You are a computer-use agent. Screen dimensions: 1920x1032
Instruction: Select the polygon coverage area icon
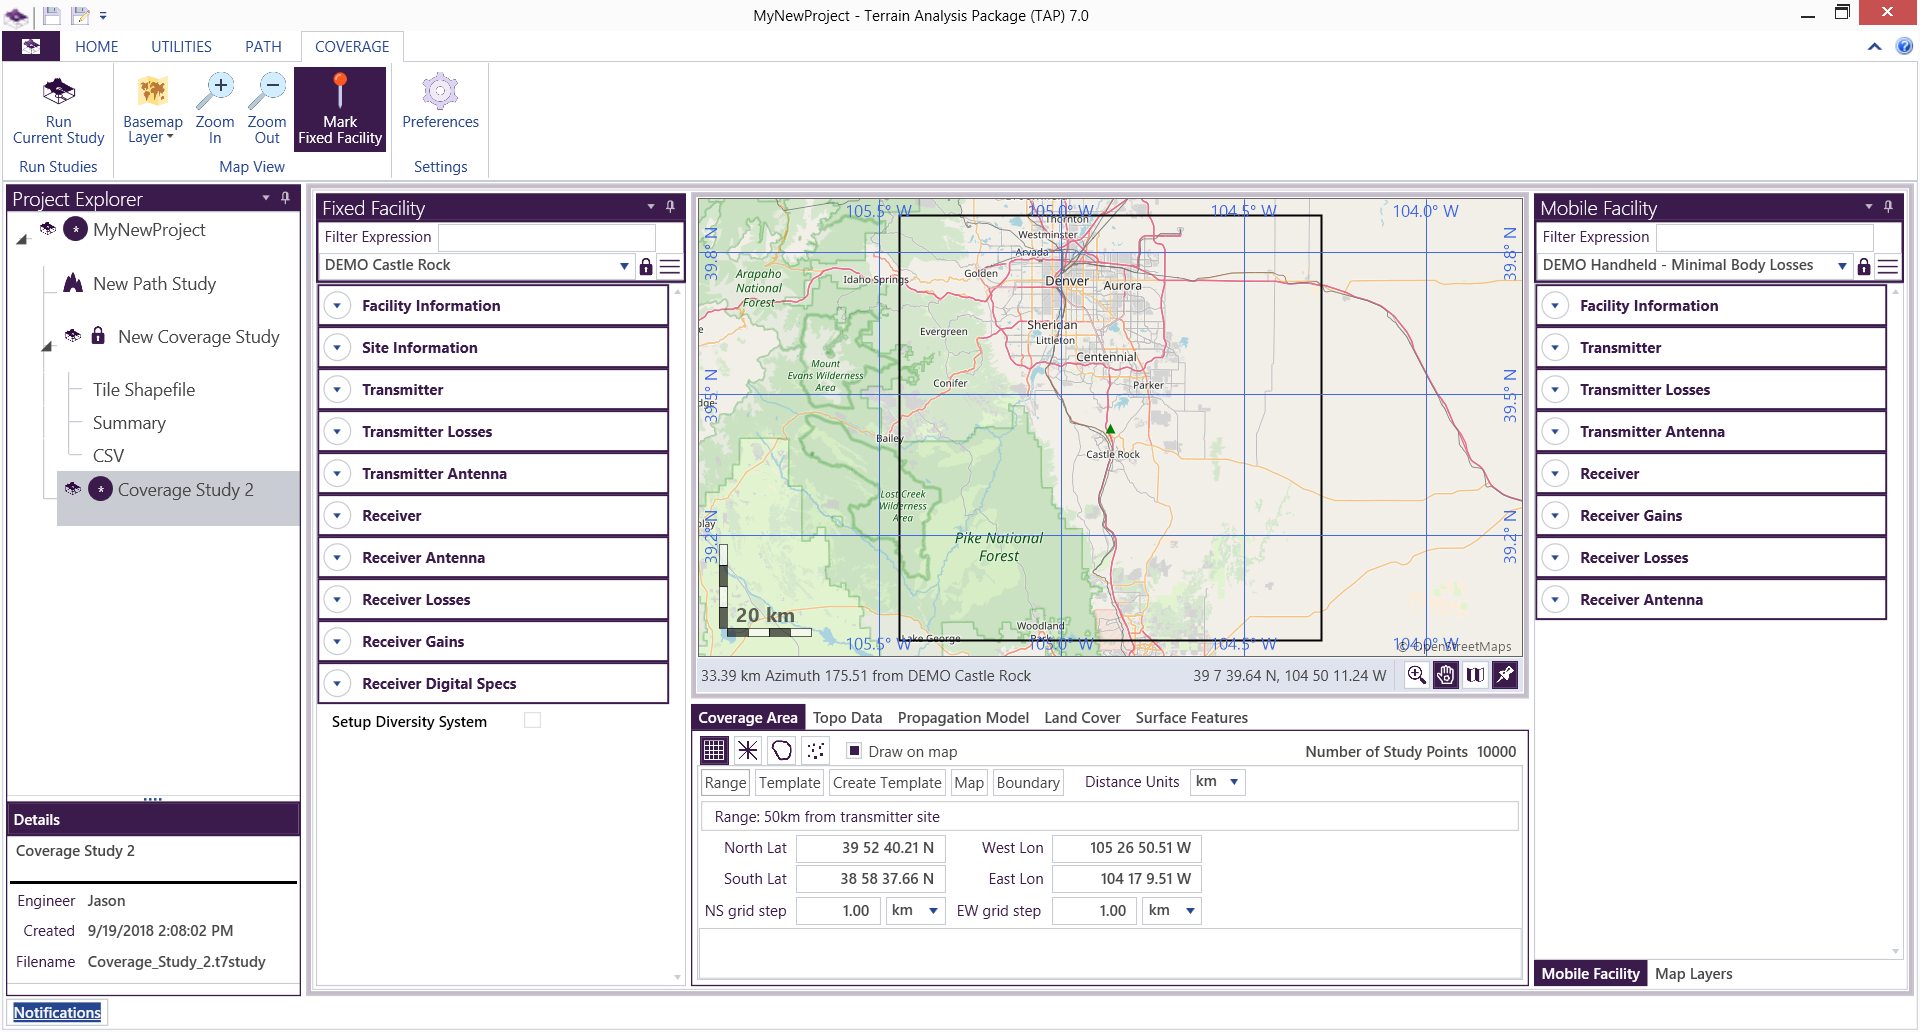click(x=782, y=750)
